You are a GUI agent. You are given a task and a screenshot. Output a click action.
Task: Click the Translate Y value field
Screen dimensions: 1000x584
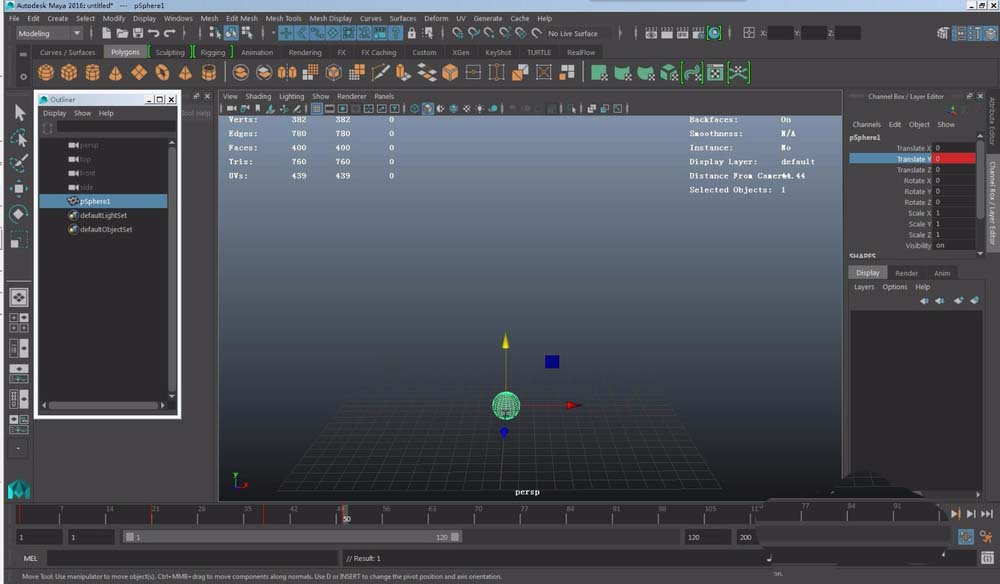954,159
